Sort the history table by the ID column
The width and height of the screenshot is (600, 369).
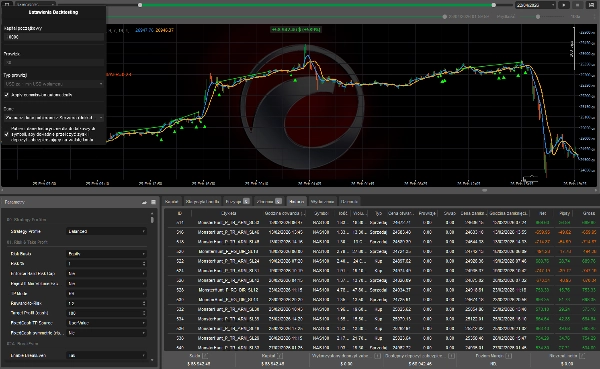(180, 213)
